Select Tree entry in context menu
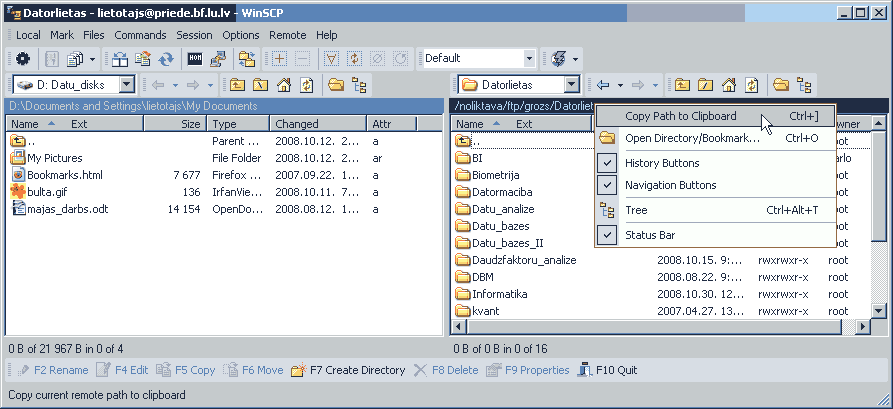 tap(716, 210)
